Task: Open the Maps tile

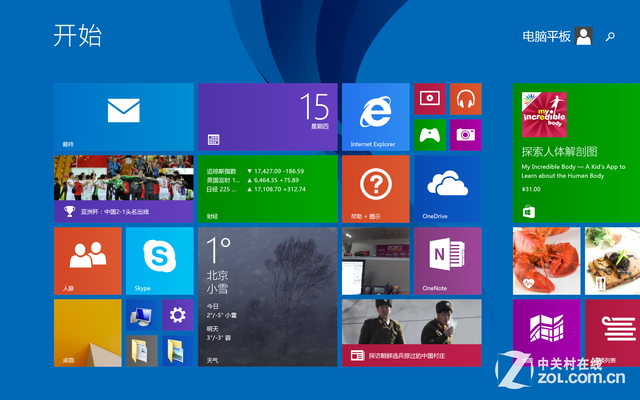Action: point(547,333)
